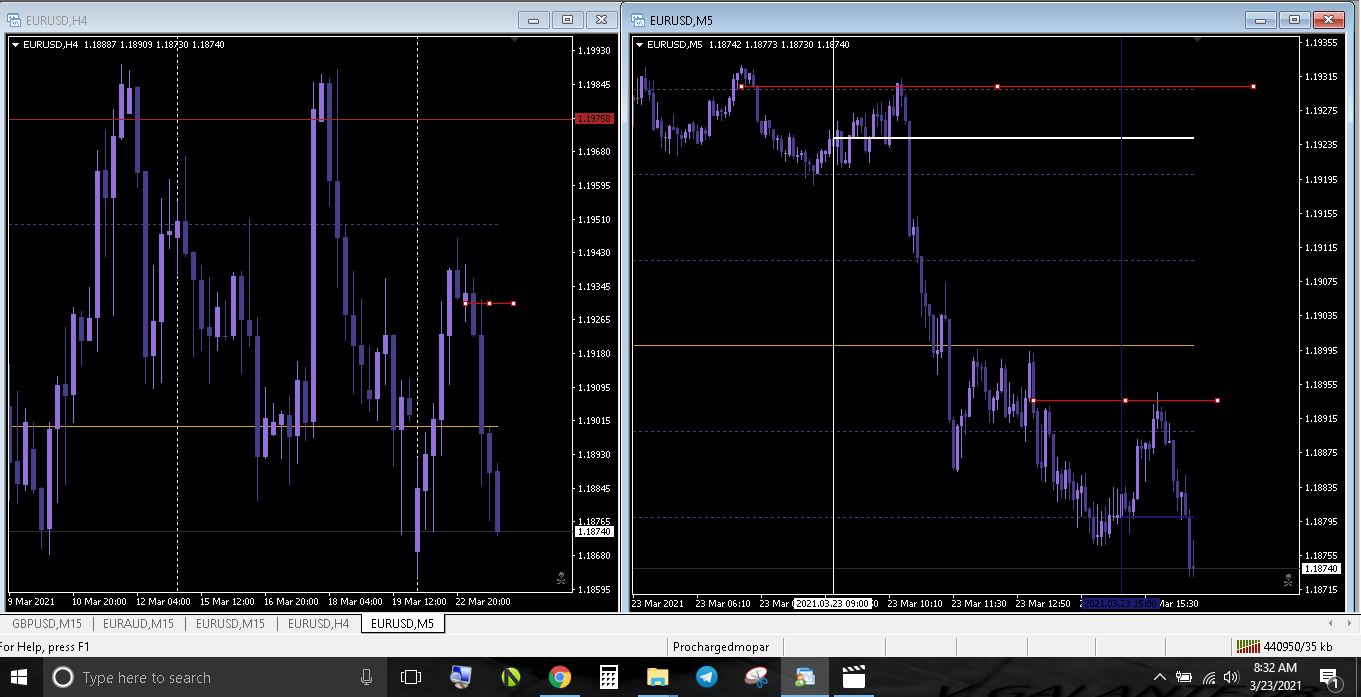
Task: Select the EURUSD,M15 chart tab
Action: [230, 623]
